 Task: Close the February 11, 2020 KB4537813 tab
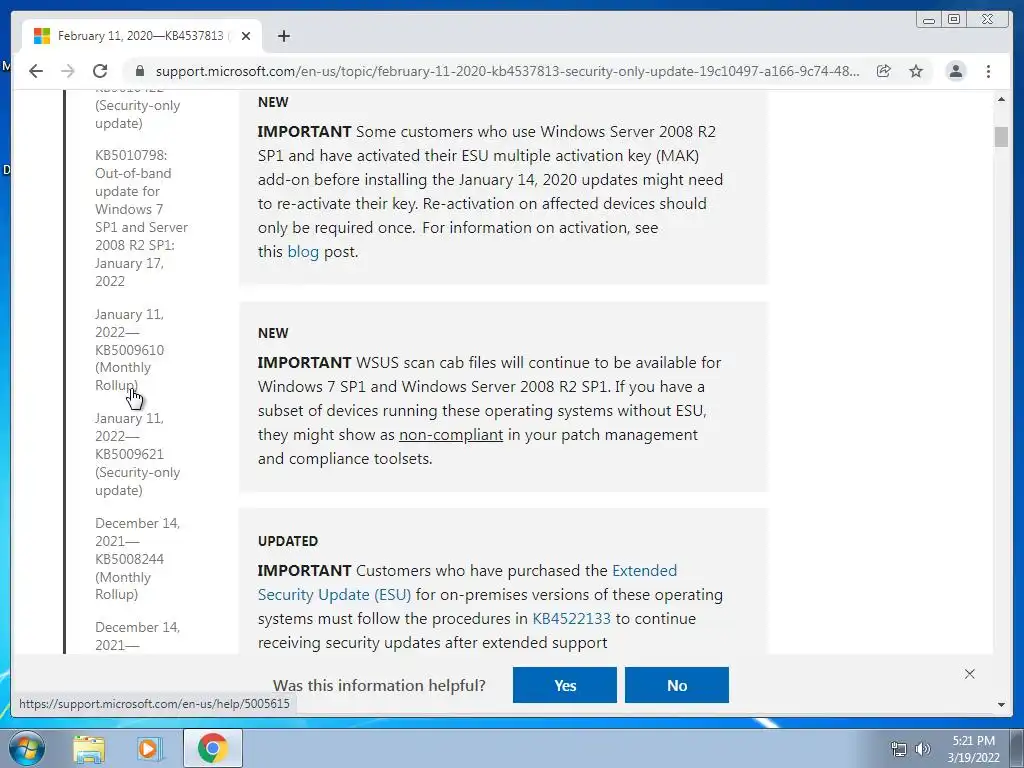[x=246, y=36]
